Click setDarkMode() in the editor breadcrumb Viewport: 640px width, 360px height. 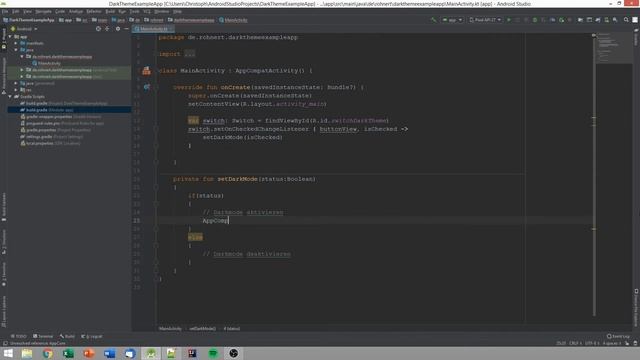202,329
